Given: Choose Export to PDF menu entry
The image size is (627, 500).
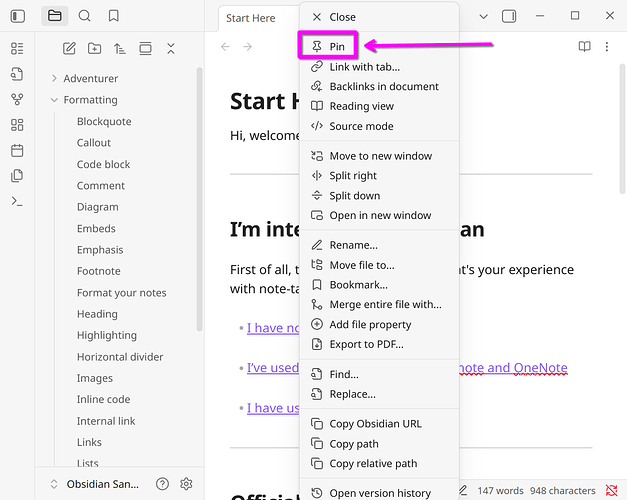Looking at the screenshot, I should [366, 344].
